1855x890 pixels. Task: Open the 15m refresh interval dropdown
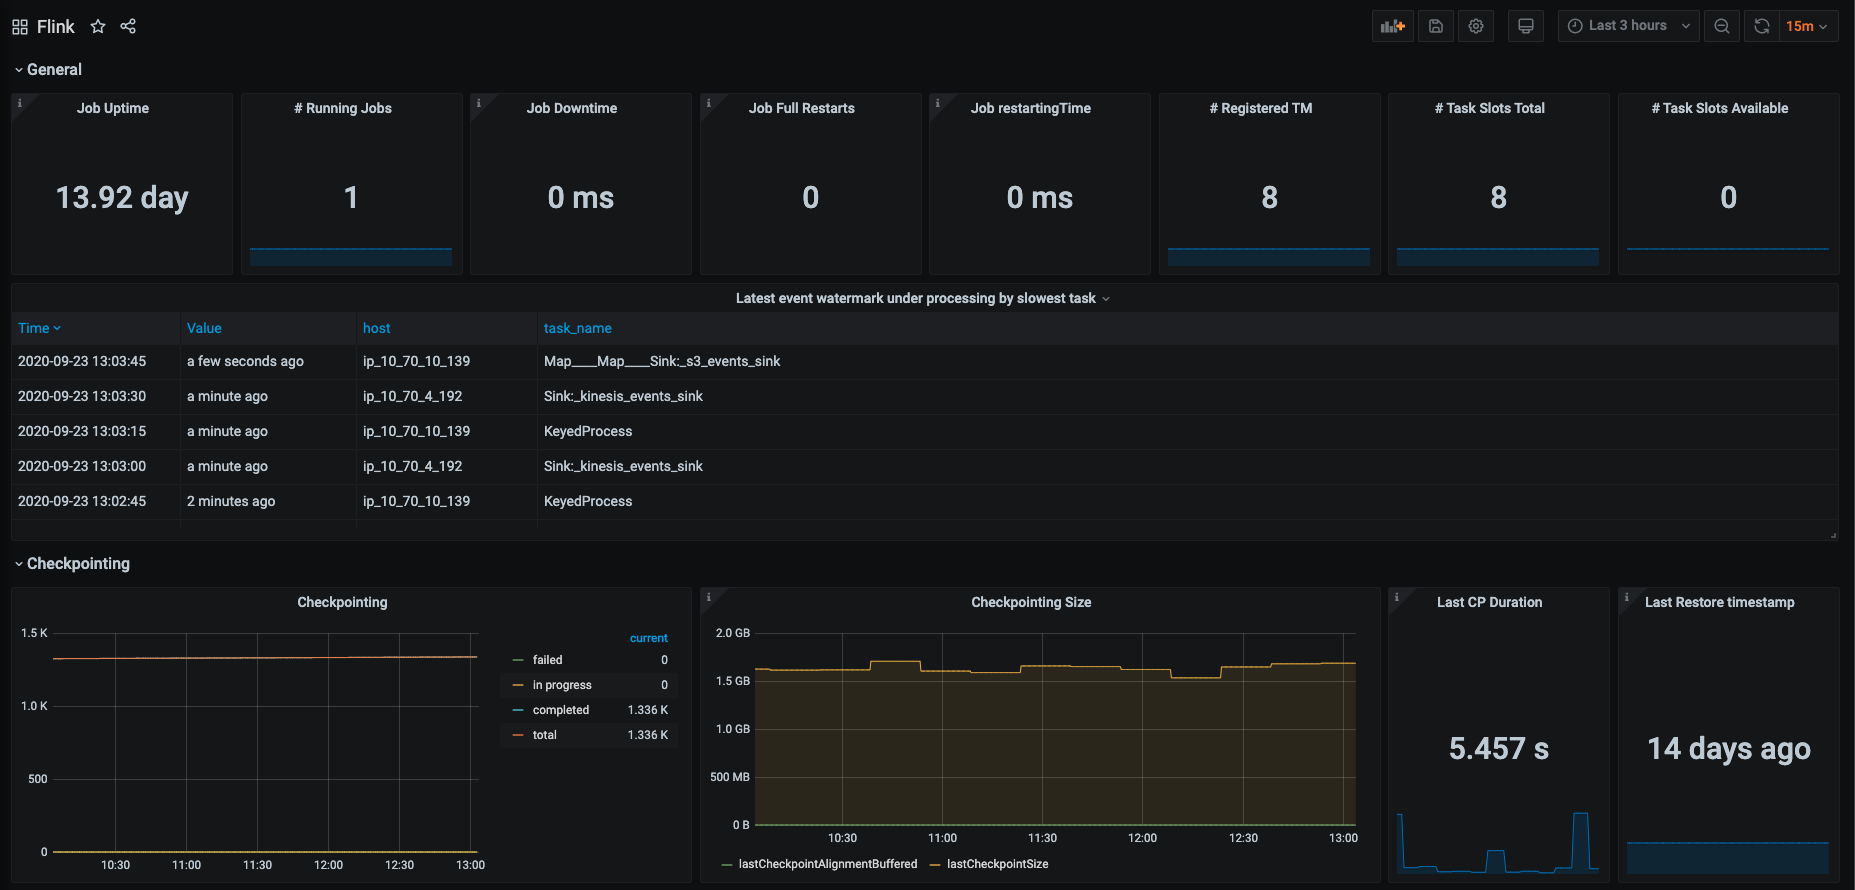[1807, 26]
